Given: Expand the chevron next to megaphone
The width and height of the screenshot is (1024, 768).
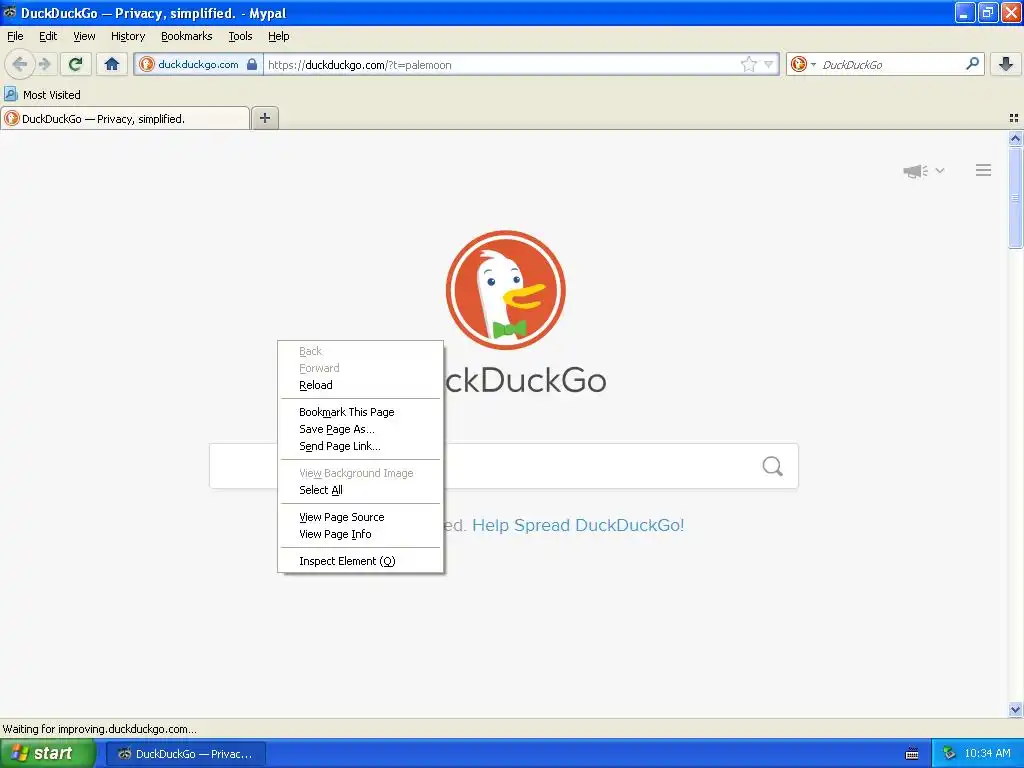Looking at the screenshot, I should 940,170.
